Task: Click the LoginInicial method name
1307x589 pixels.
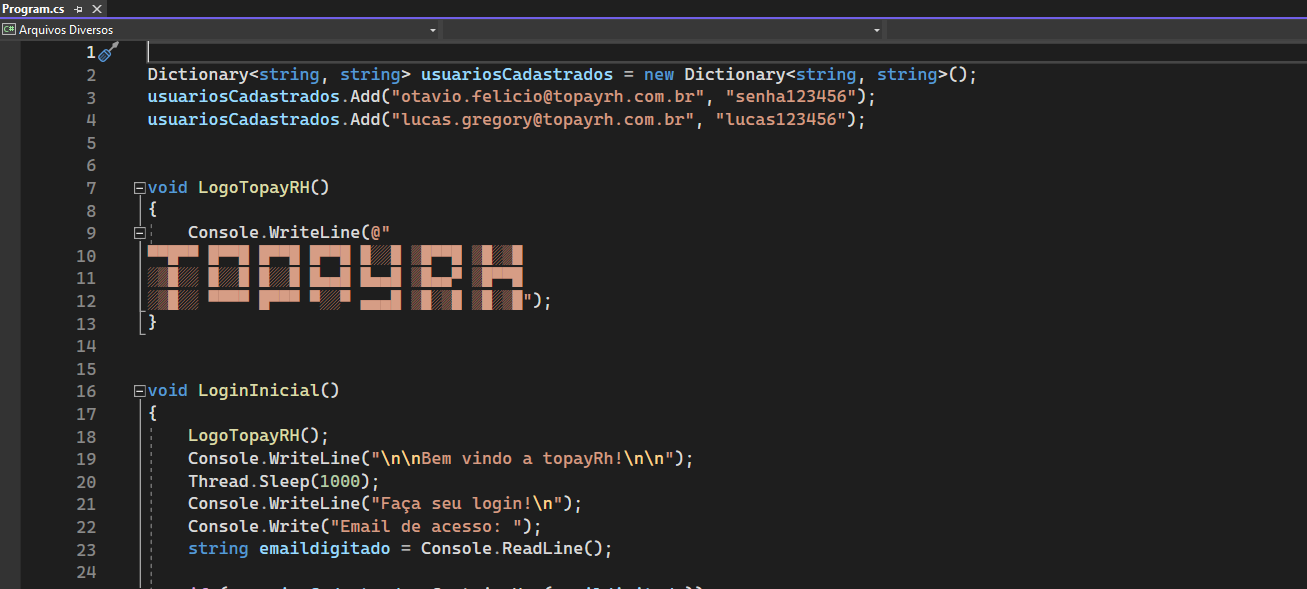Action: [258, 390]
